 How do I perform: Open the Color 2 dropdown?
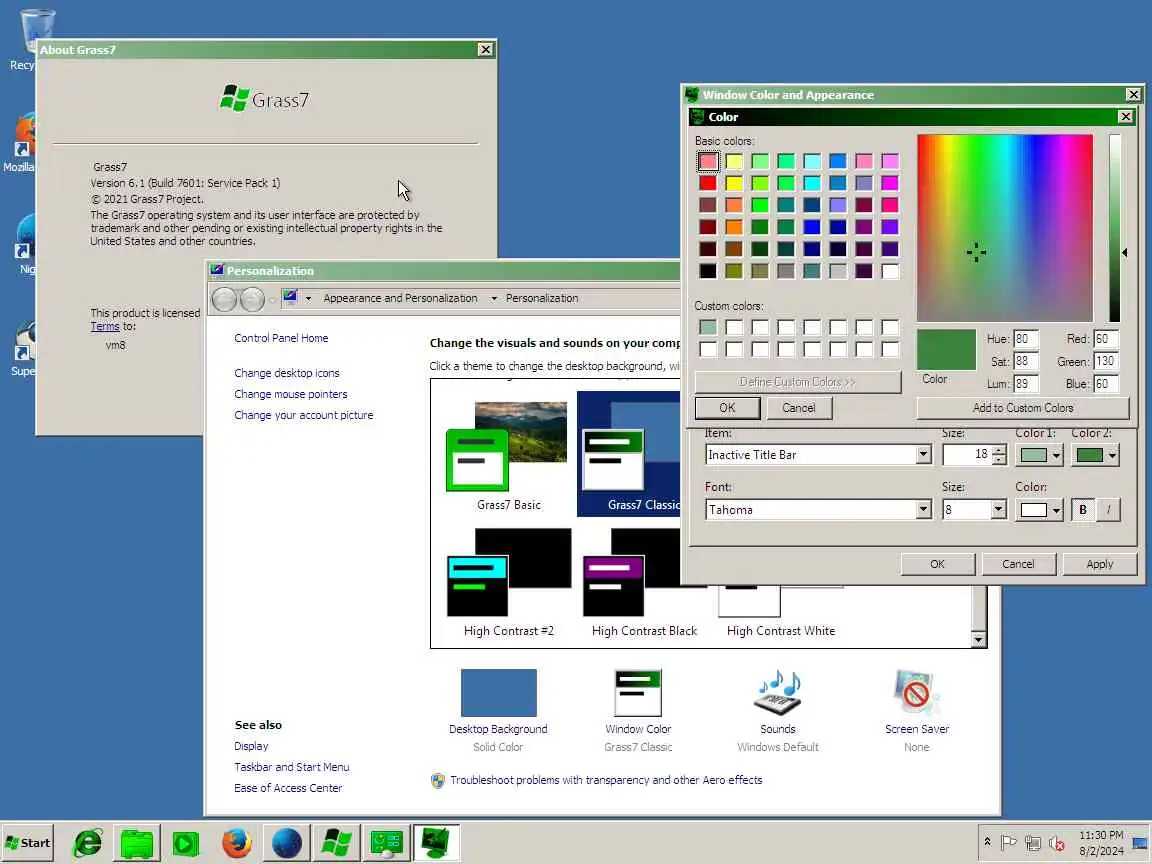click(x=1095, y=456)
